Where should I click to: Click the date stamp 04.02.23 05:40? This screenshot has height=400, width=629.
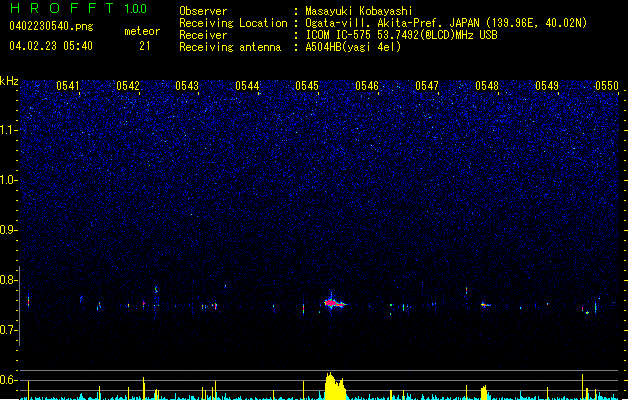tap(51, 46)
